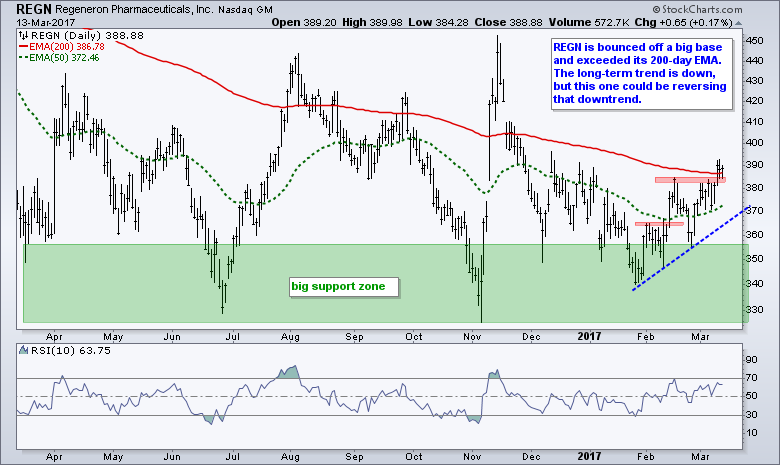Click the Jul label under RSI panel
The width and height of the screenshot is (780, 465).
point(232,457)
